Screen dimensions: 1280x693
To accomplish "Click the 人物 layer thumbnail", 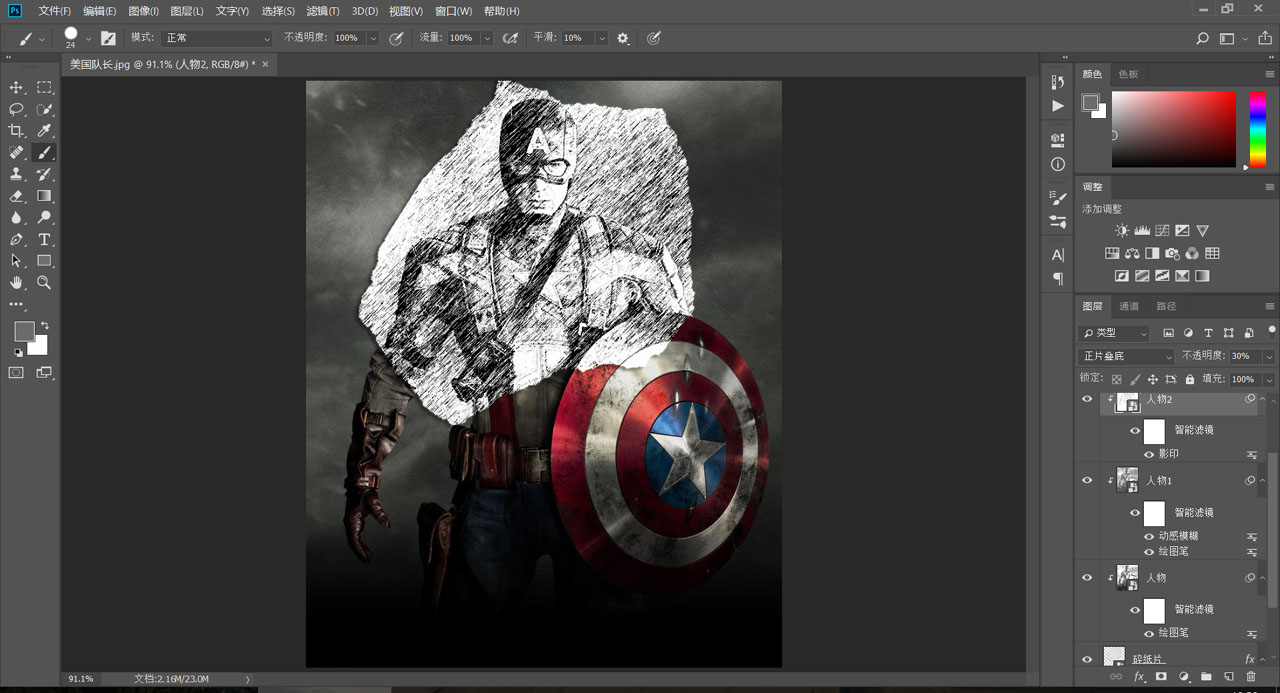I will click(1128, 577).
